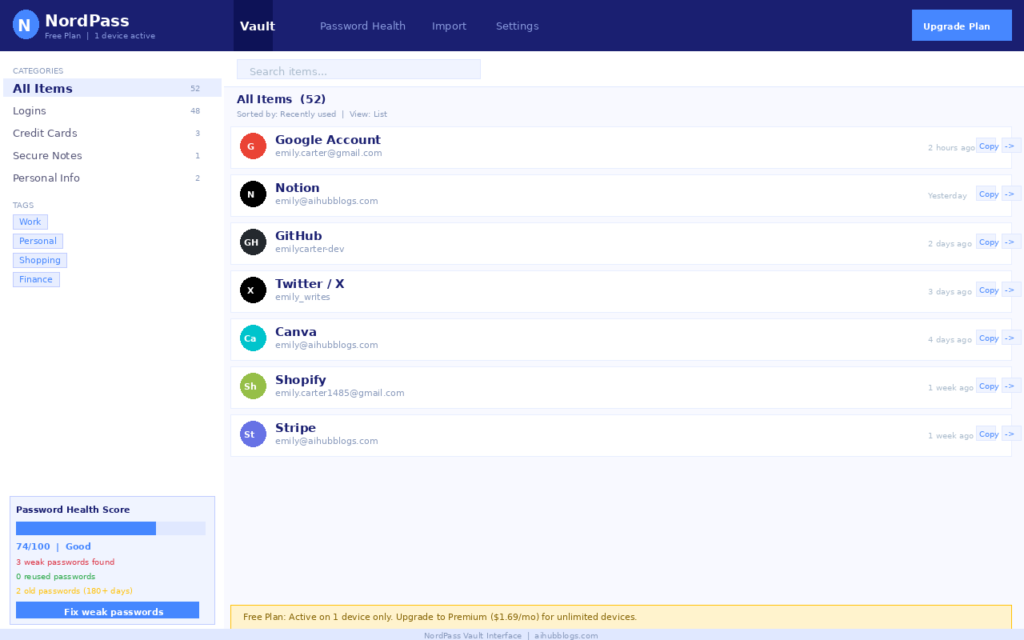The image size is (1024, 640).
Task: Open Notion entry arrow button
Action: [x=1010, y=194]
